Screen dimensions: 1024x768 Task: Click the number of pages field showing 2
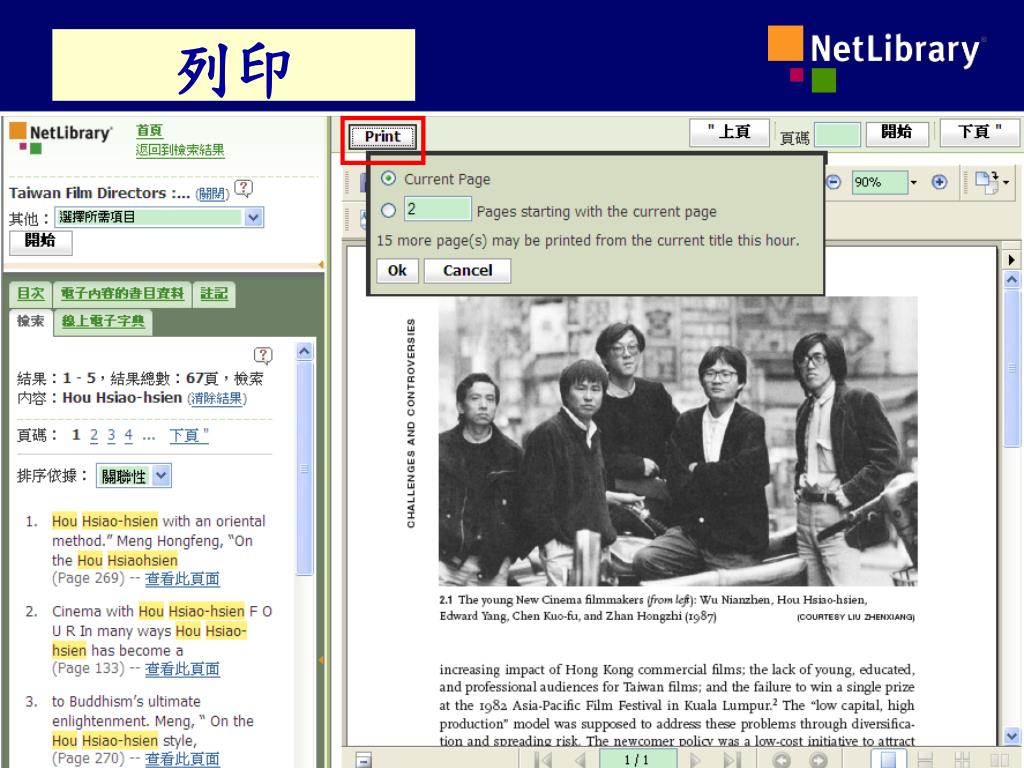437,209
